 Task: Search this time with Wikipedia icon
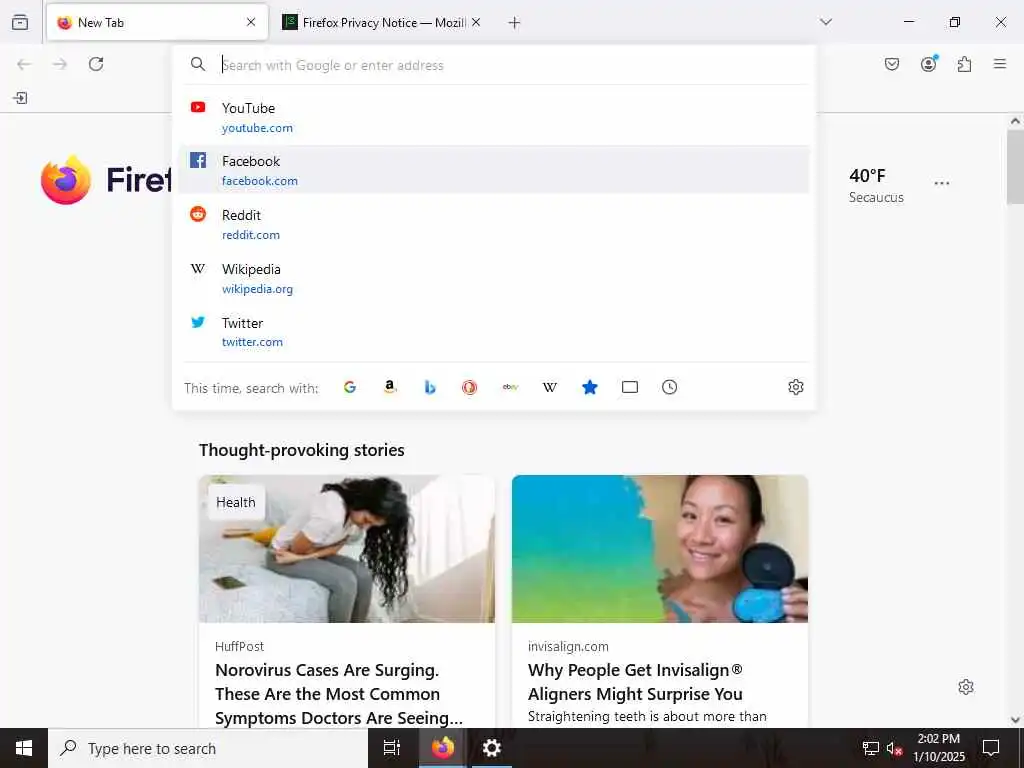click(550, 387)
